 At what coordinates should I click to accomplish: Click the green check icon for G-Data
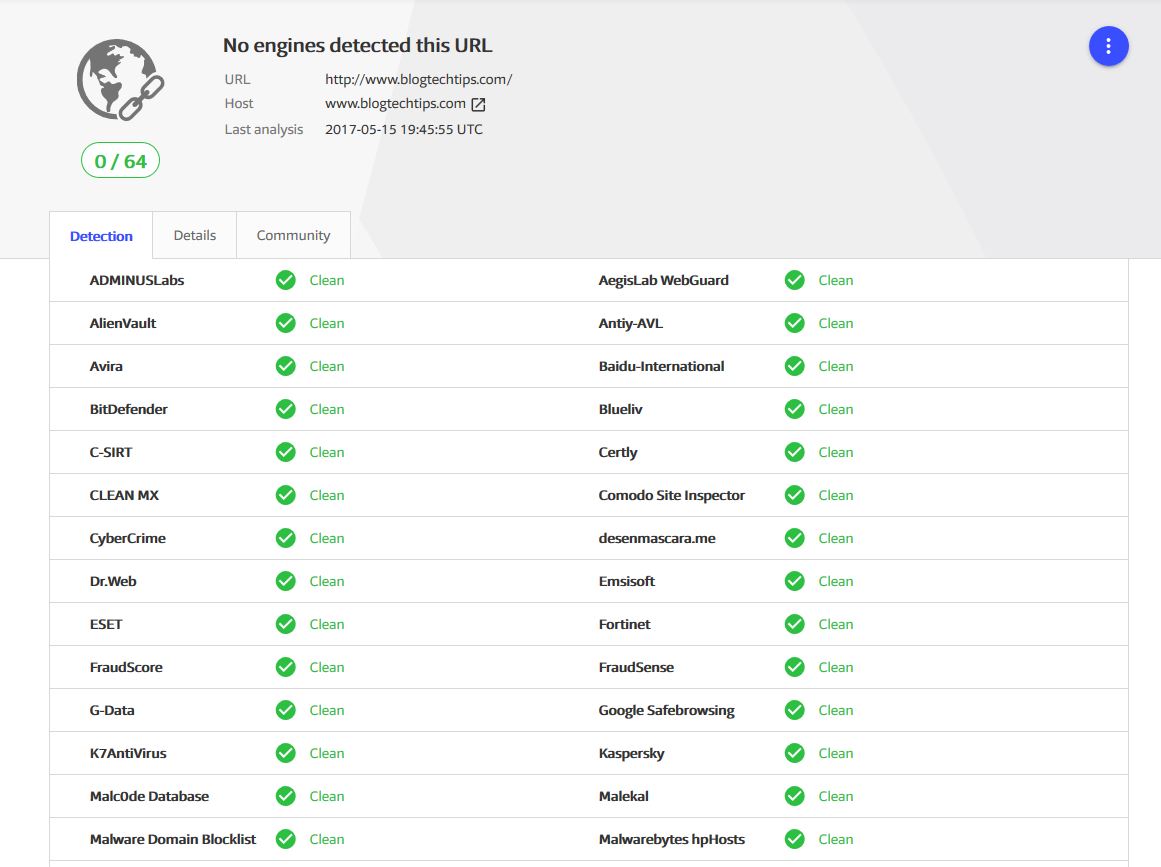point(286,710)
